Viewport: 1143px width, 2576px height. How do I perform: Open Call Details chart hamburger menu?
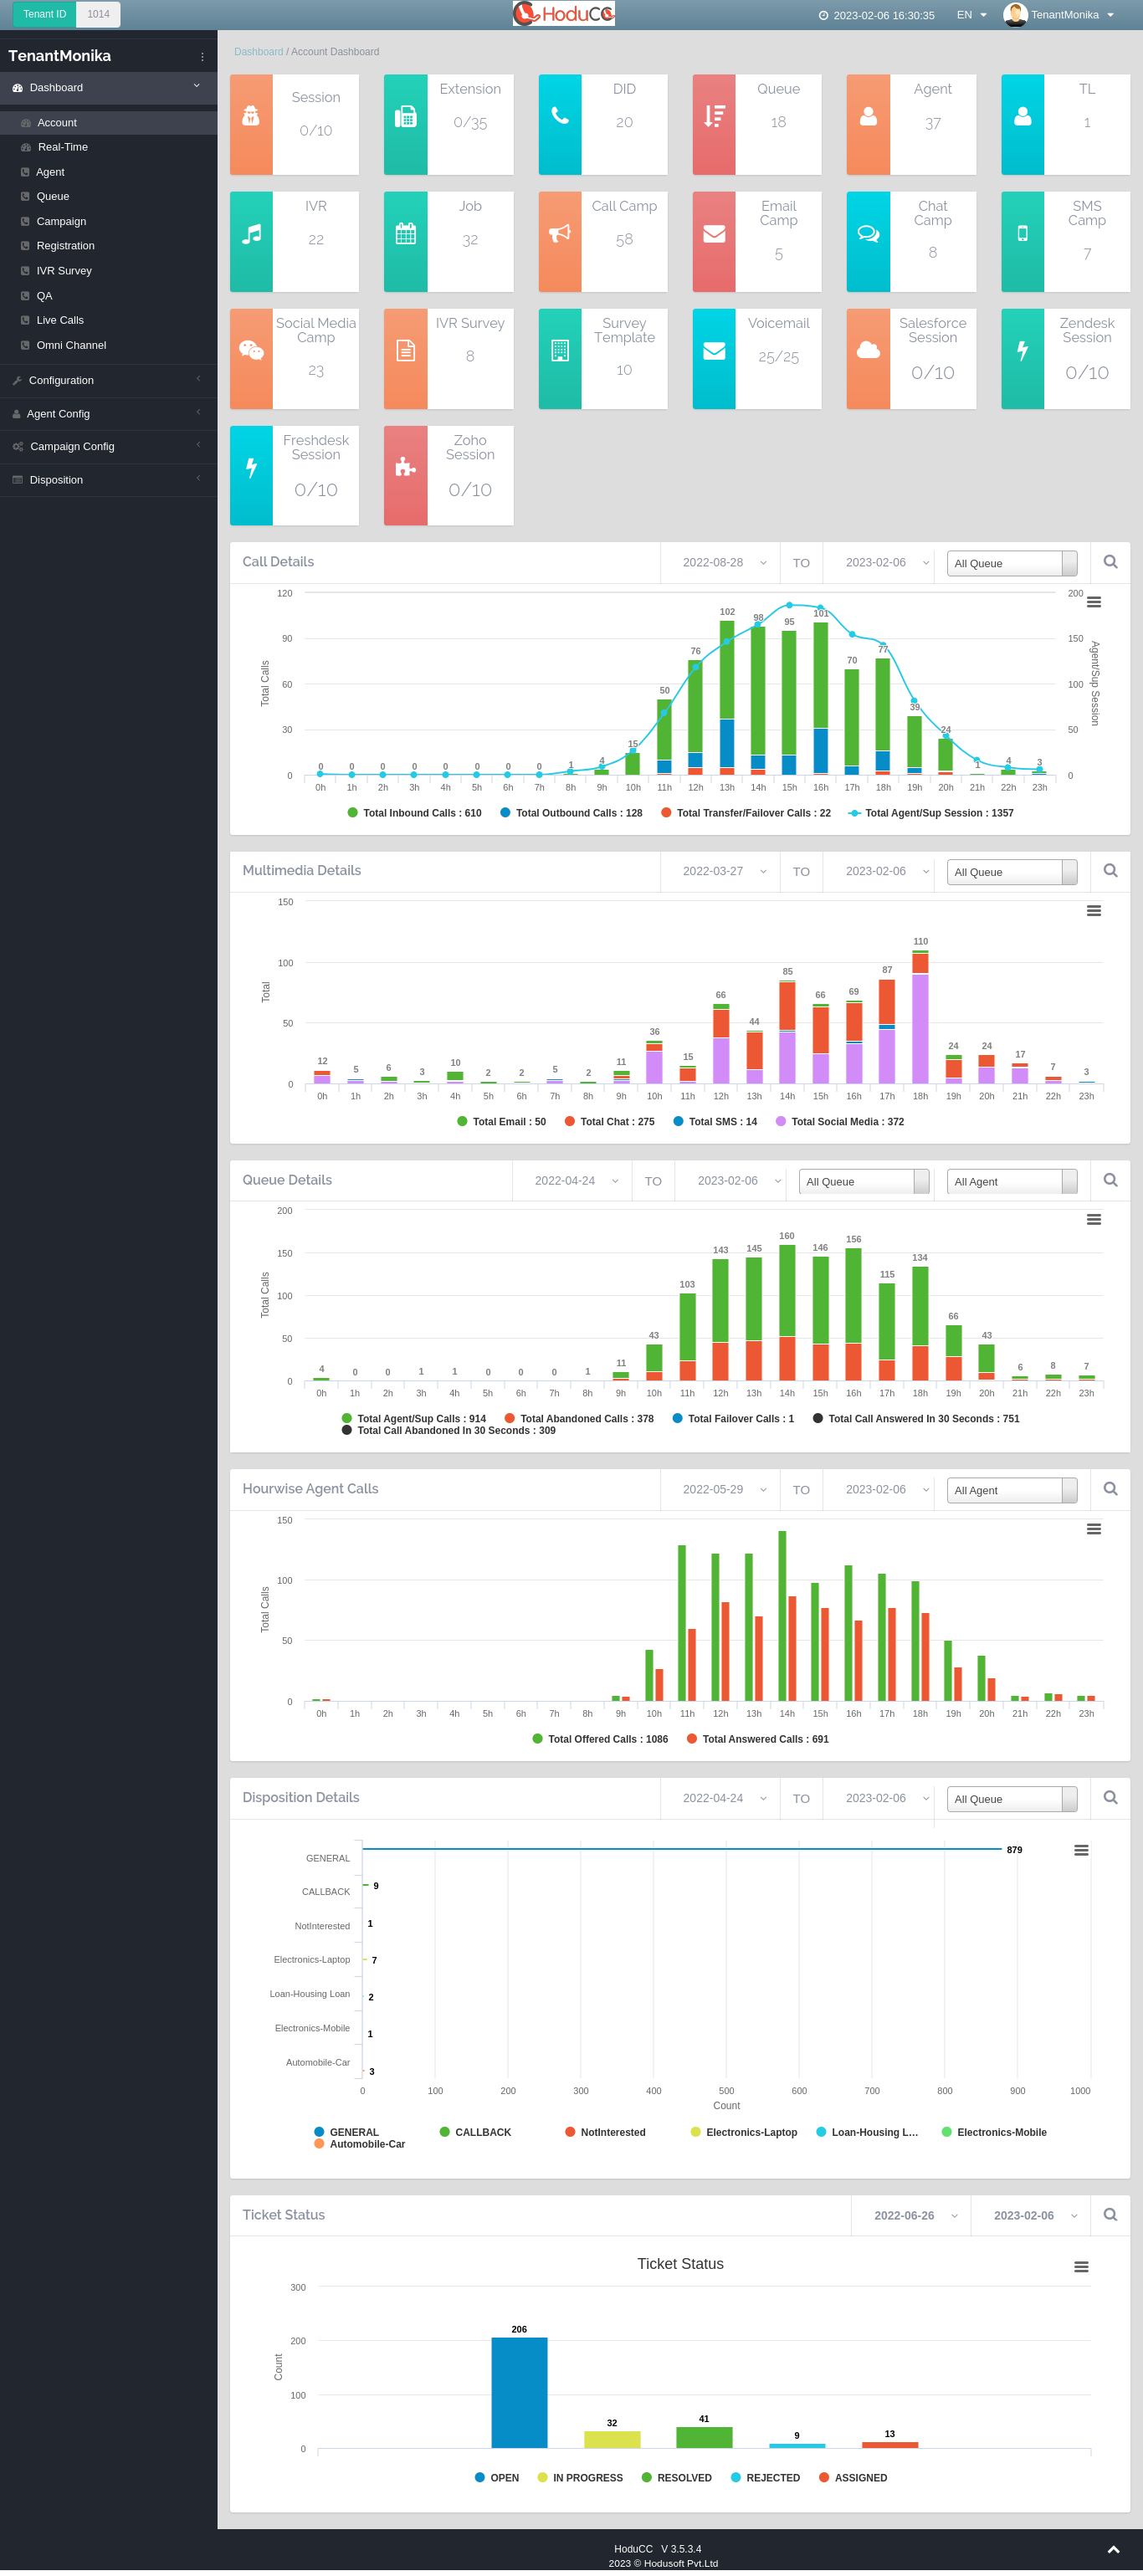click(1094, 602)
